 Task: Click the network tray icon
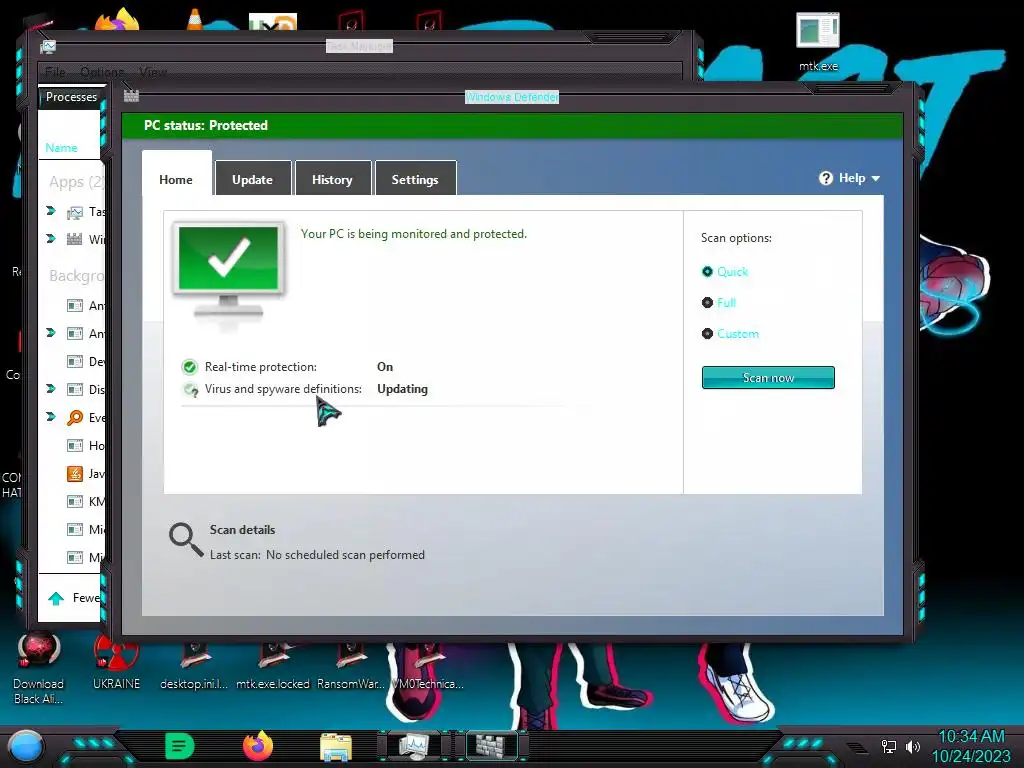pyautogui.click(x=888, y=746)
